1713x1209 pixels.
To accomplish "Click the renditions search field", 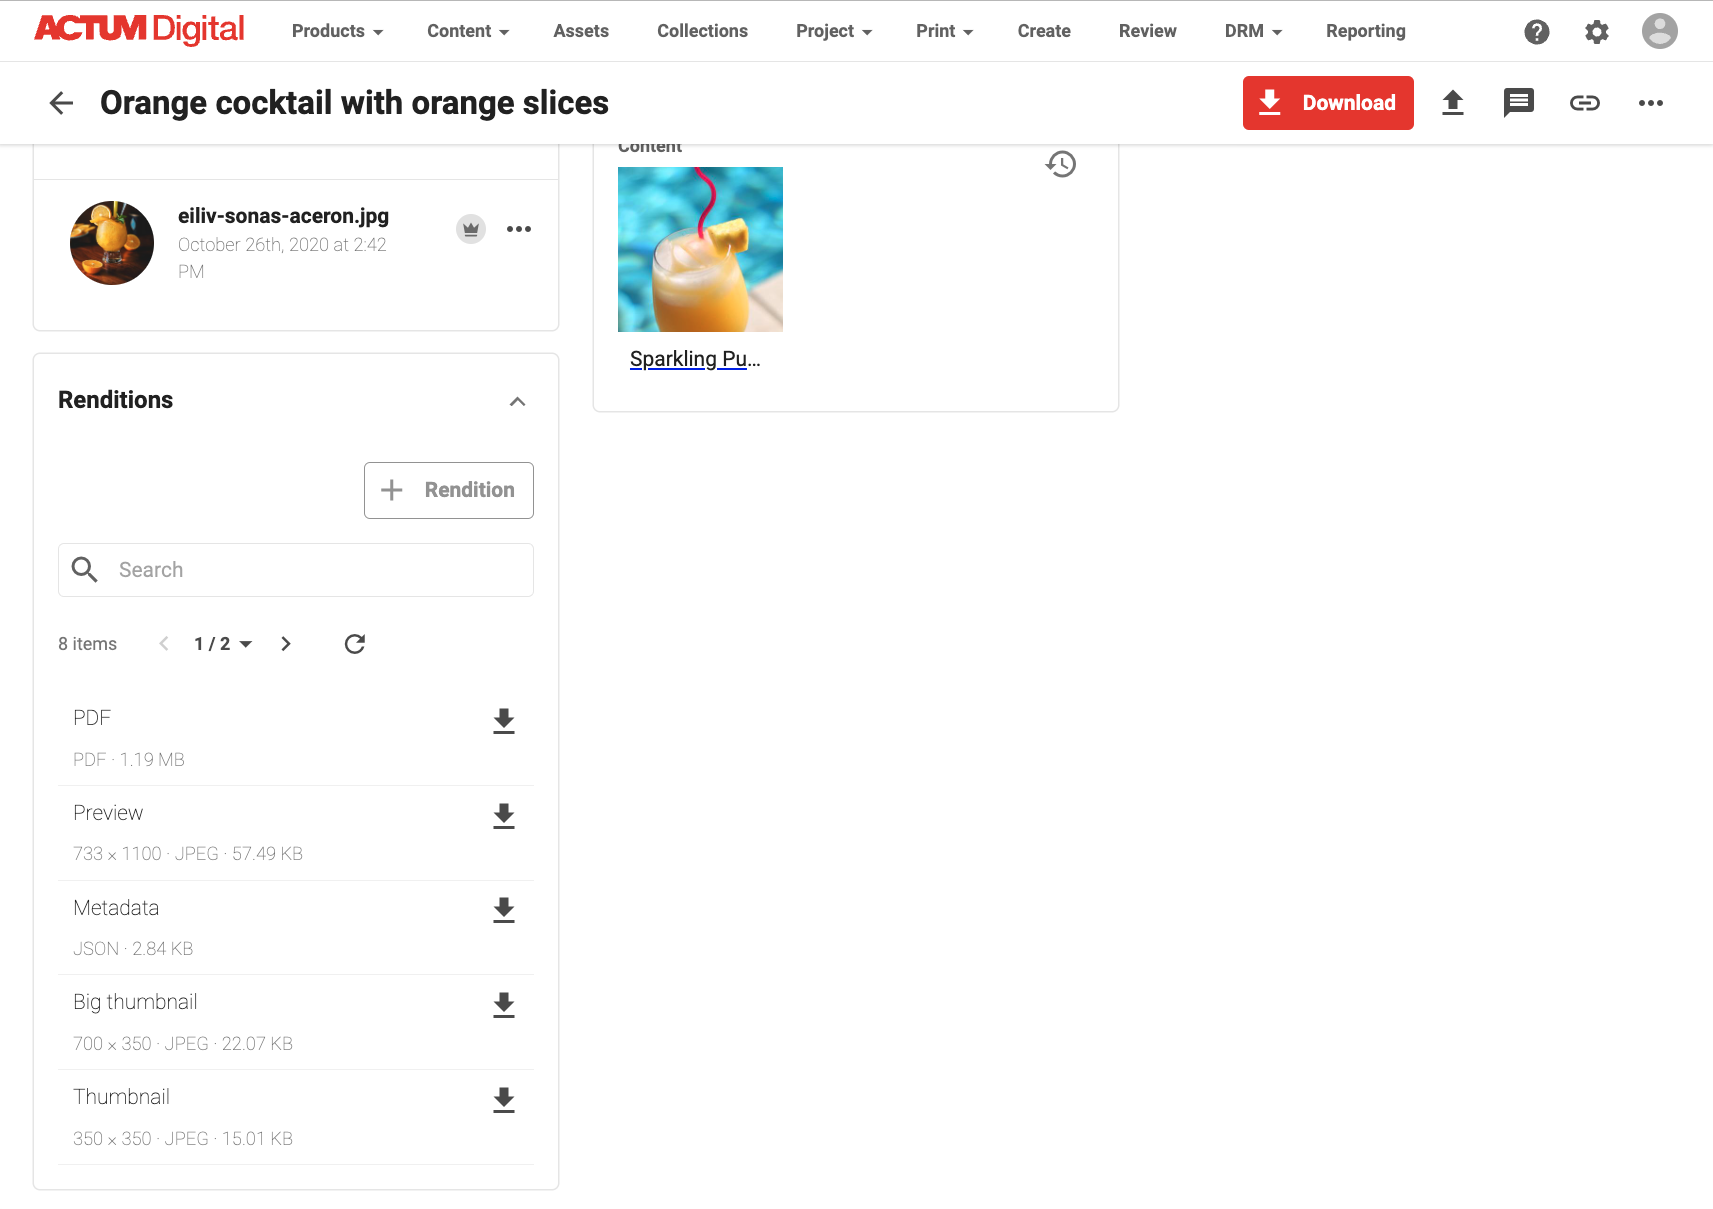I will pyautogui.click(x=296, y=569).
